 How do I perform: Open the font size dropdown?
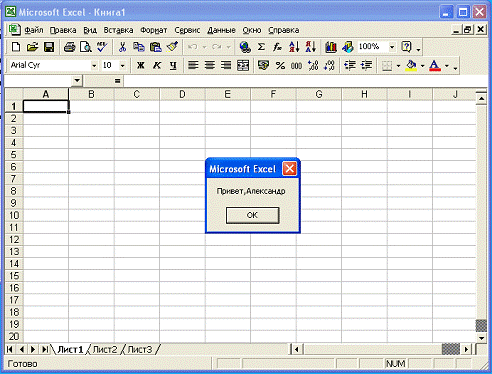click(122, 66)
